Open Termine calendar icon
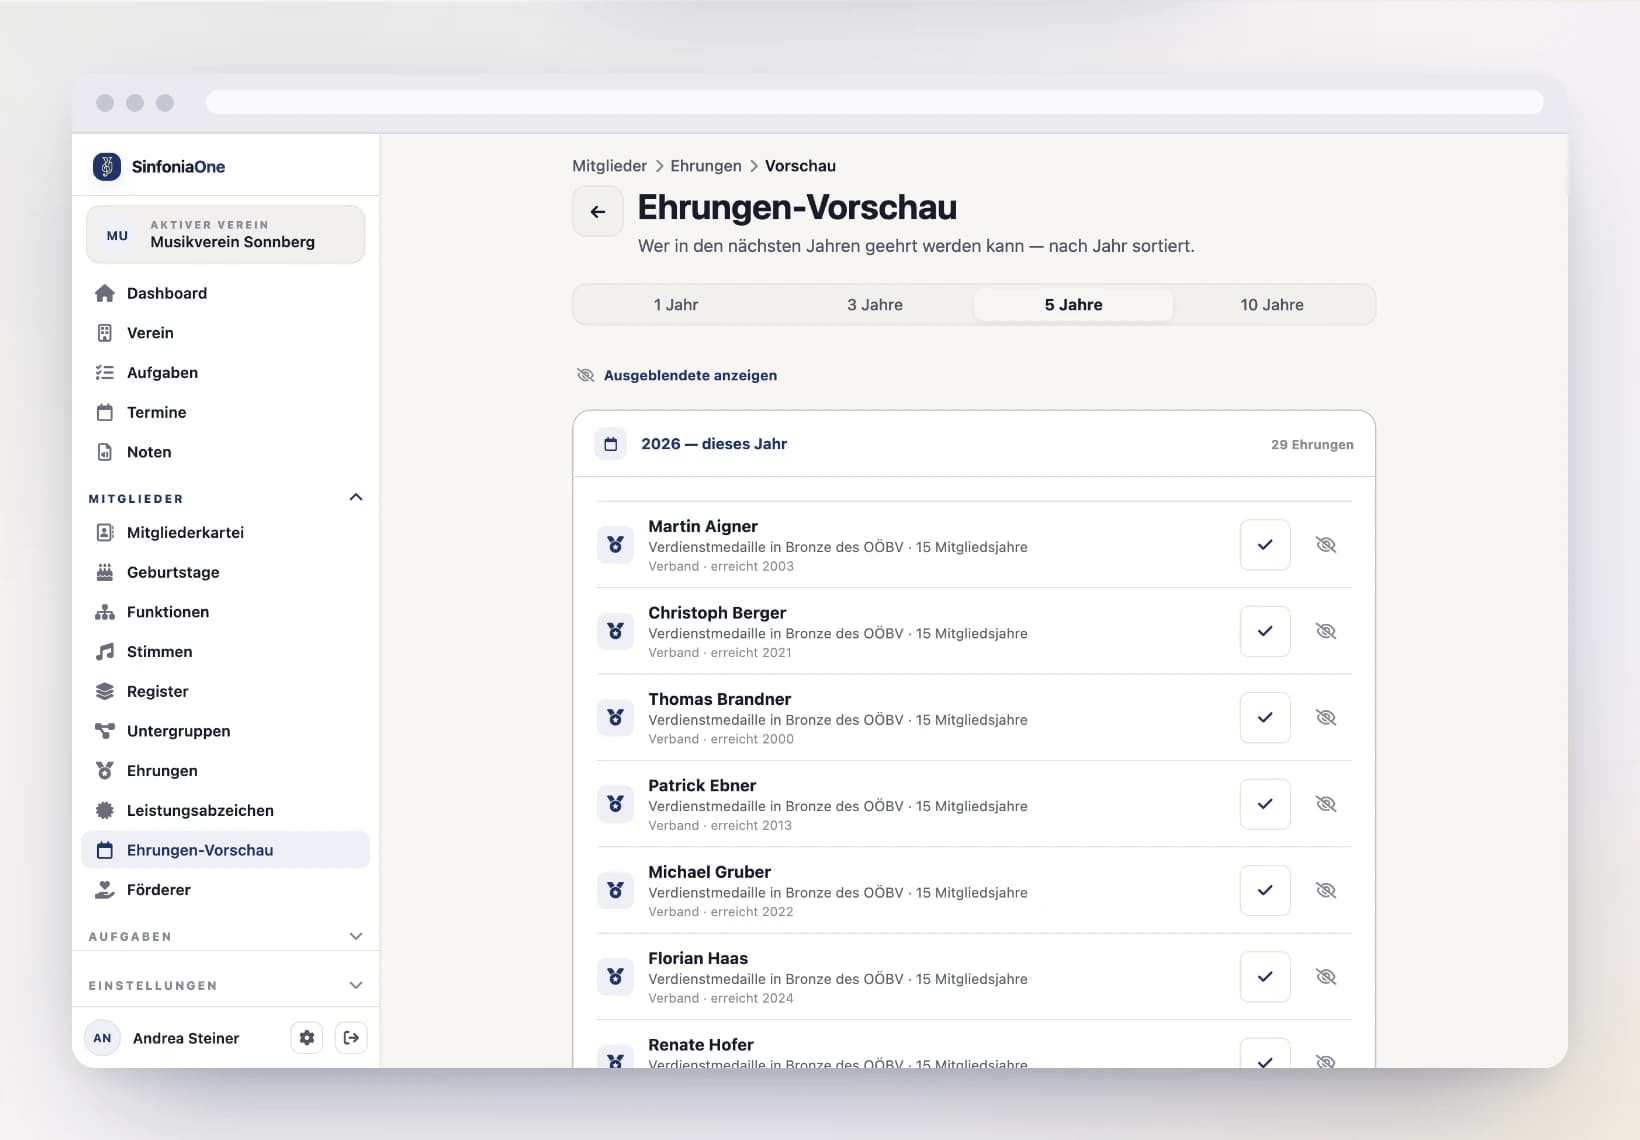1640x1140 pixels. [105, 412]
